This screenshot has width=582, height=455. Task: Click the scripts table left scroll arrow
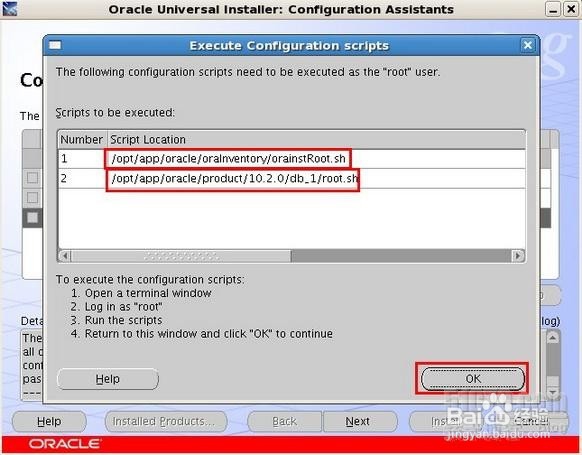(65, 256)
